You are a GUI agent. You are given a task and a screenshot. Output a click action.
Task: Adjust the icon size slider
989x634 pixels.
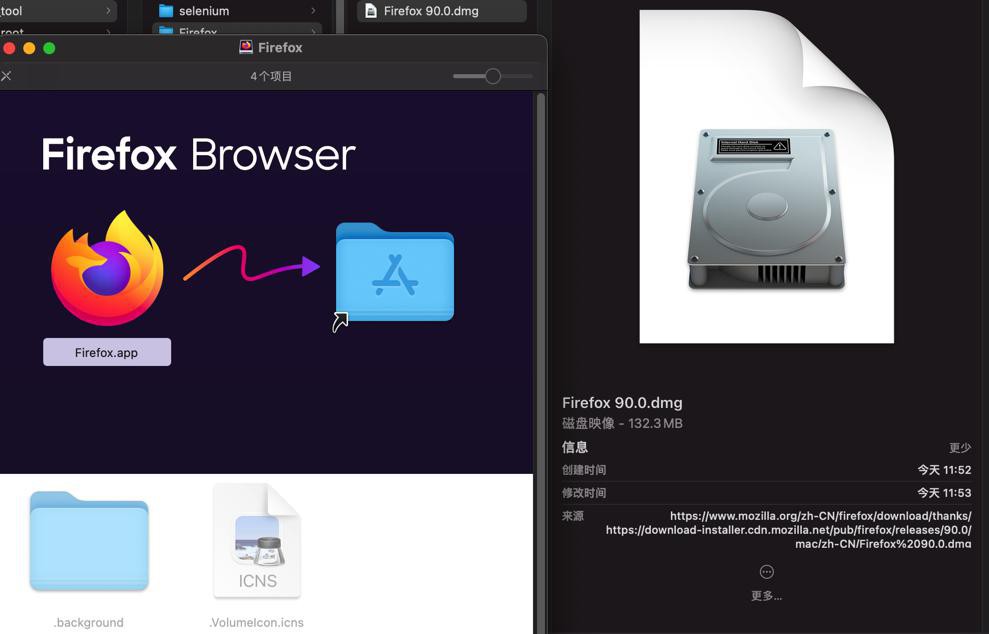click(493, 76)
